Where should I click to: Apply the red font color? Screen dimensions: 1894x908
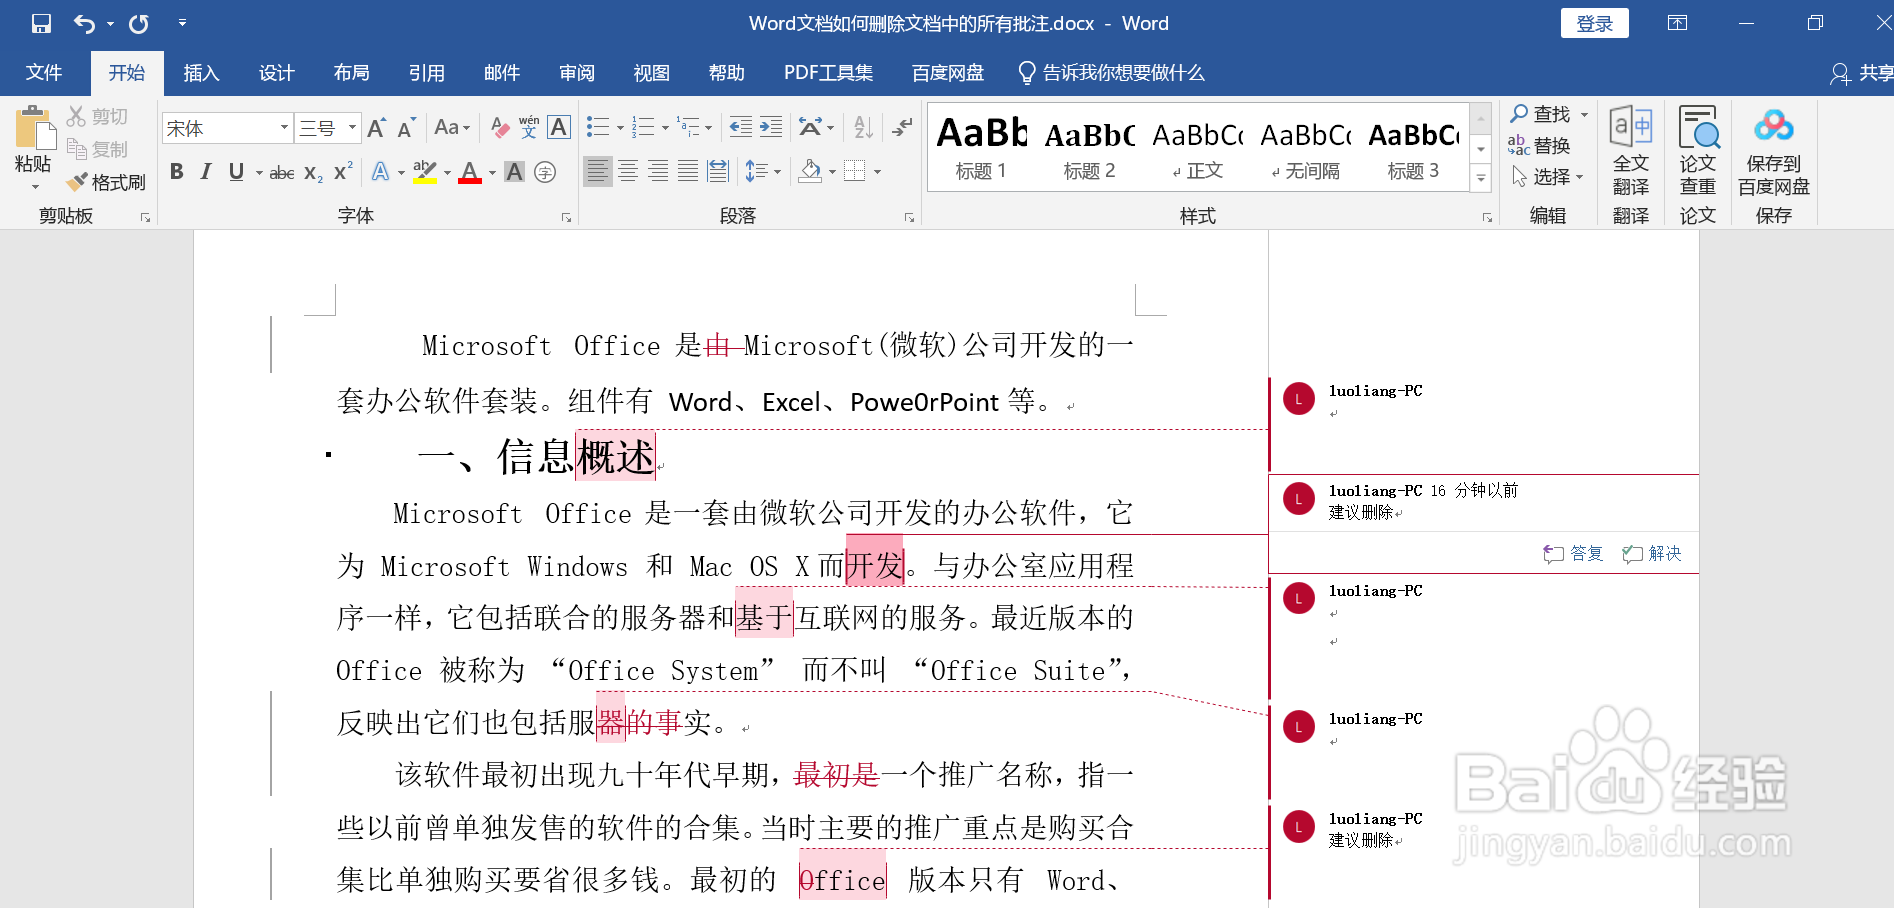tap(470, 172)
